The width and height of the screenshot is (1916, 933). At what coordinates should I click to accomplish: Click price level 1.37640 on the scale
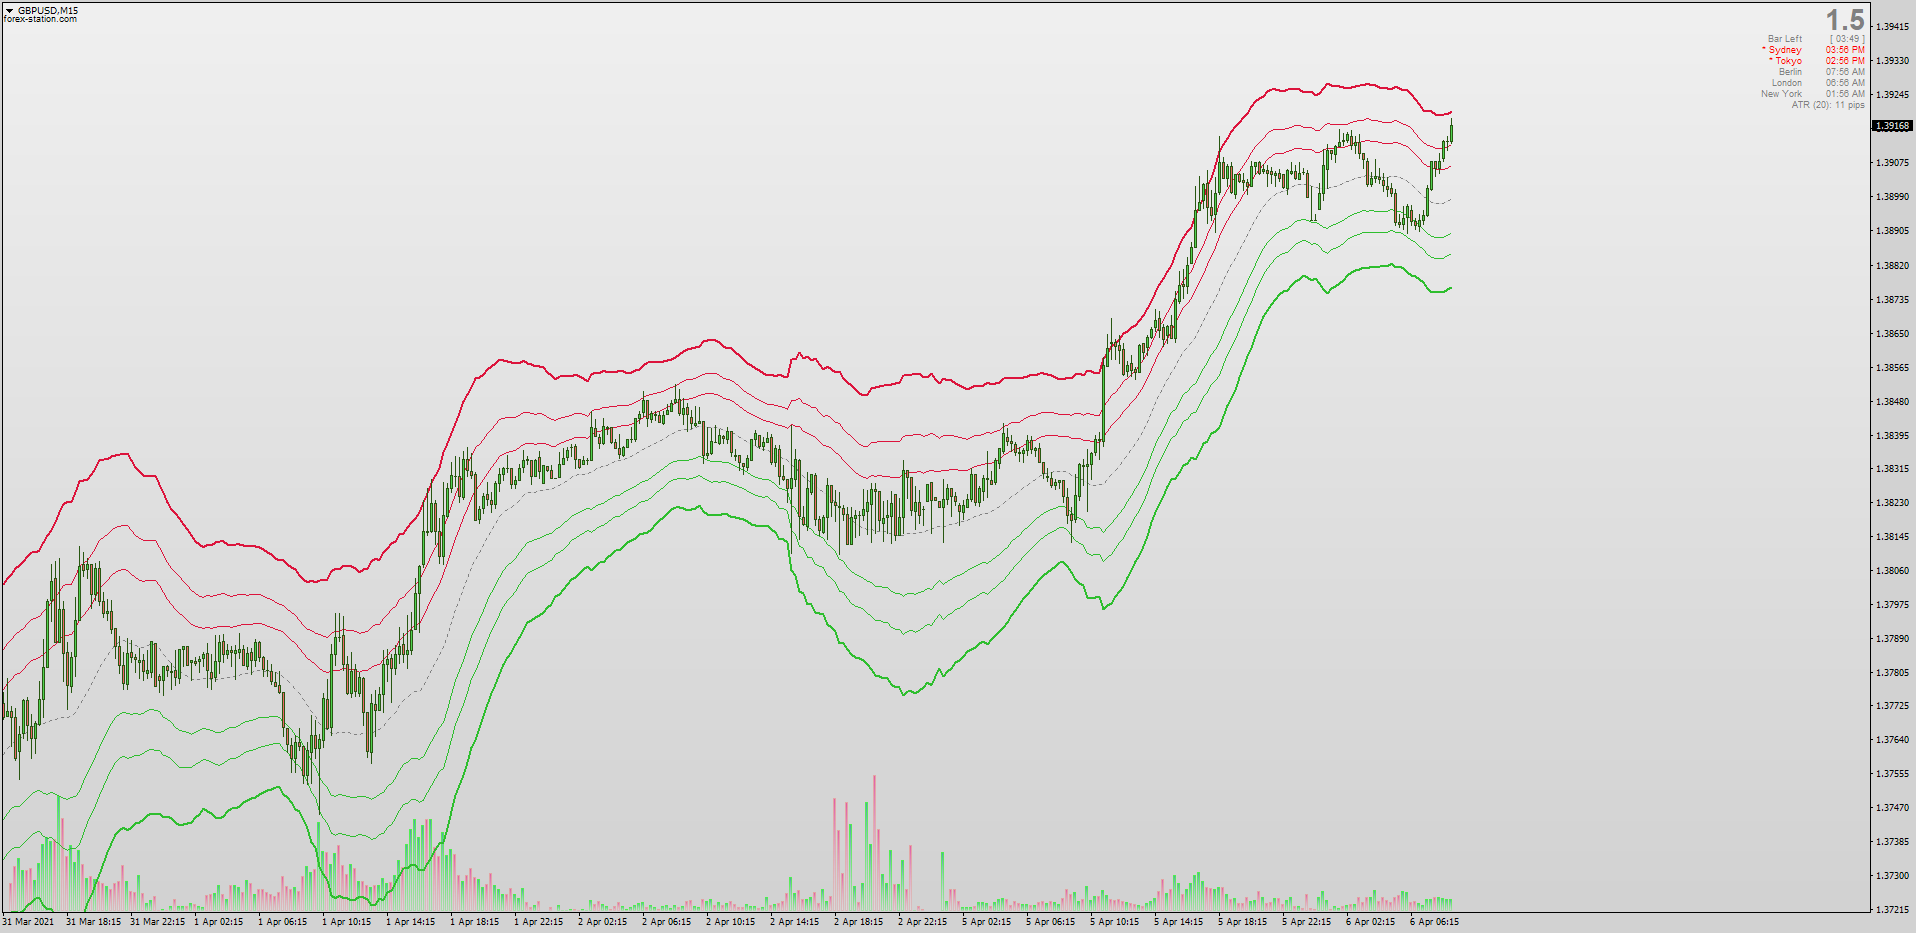point(1893,740)
